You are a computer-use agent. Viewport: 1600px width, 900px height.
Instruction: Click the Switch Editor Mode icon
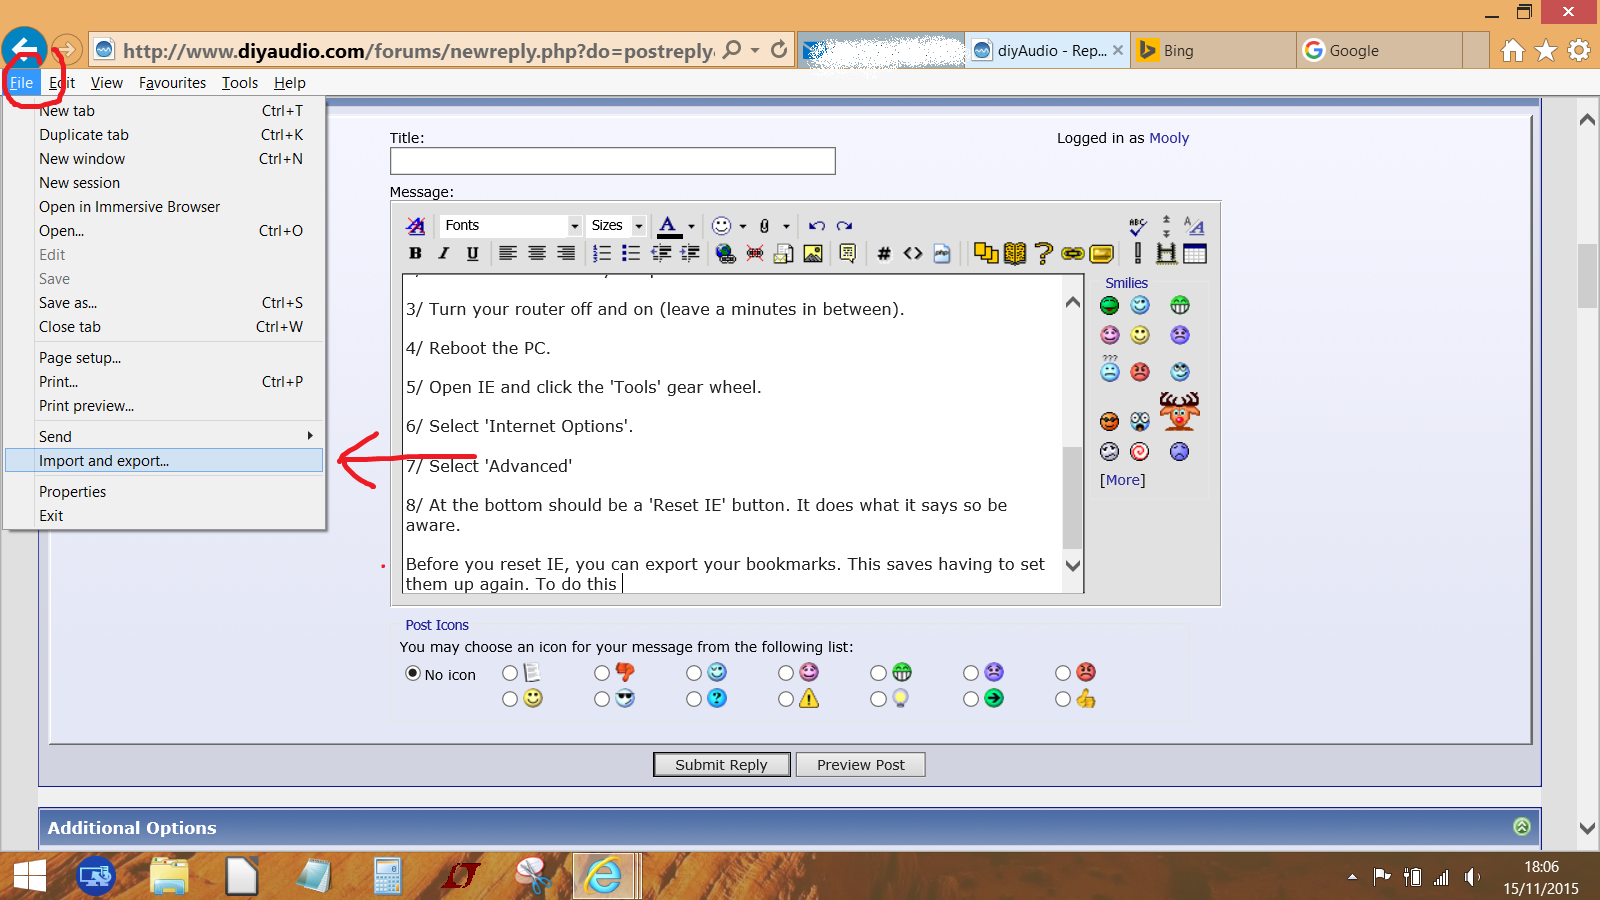[x=1194, y=226]
